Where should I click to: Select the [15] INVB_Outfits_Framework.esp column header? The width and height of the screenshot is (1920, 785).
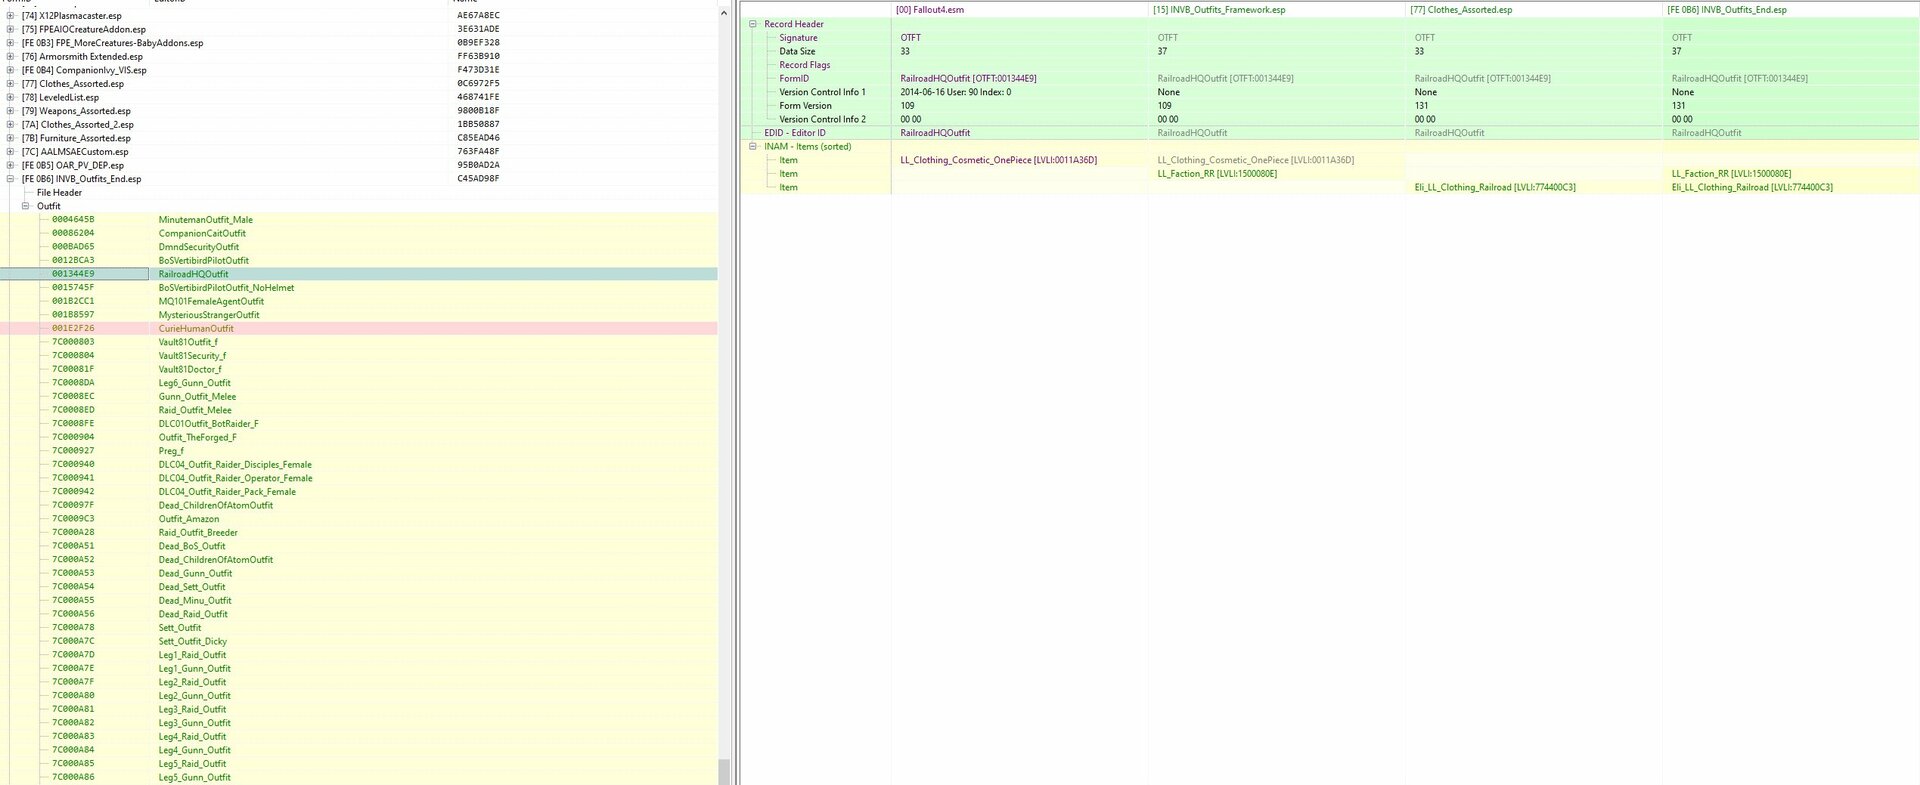tap(1277, 10)
